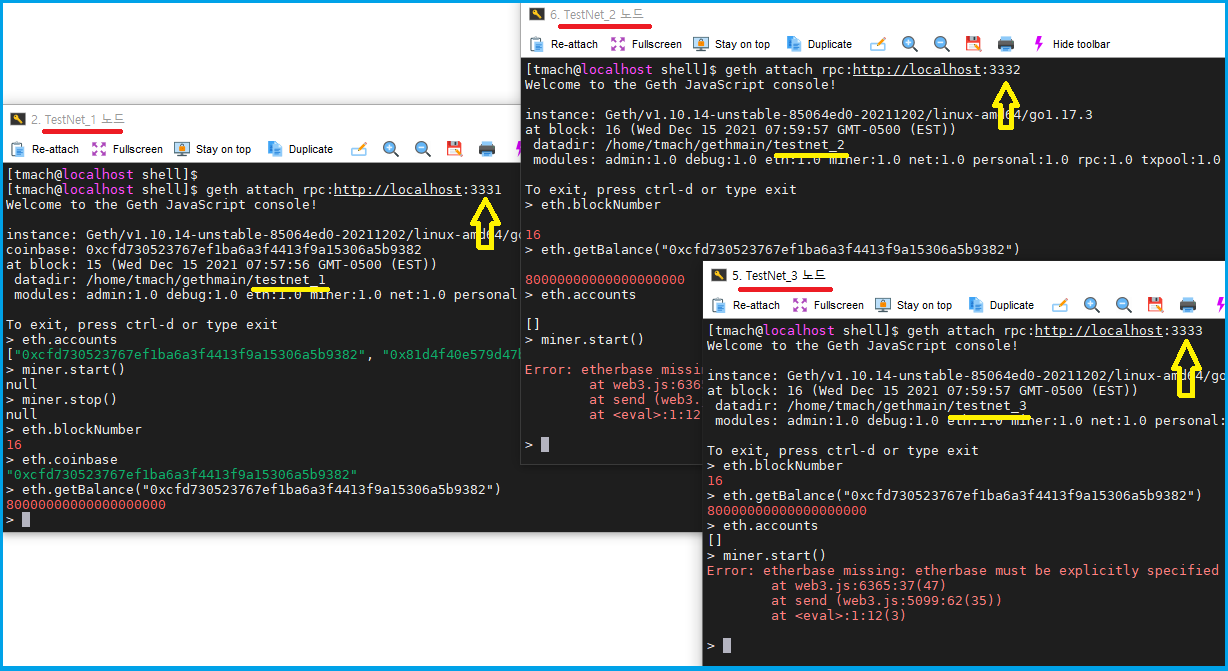Click http://localhost link in TestNet_2 terminal

(x=916, y=70)
